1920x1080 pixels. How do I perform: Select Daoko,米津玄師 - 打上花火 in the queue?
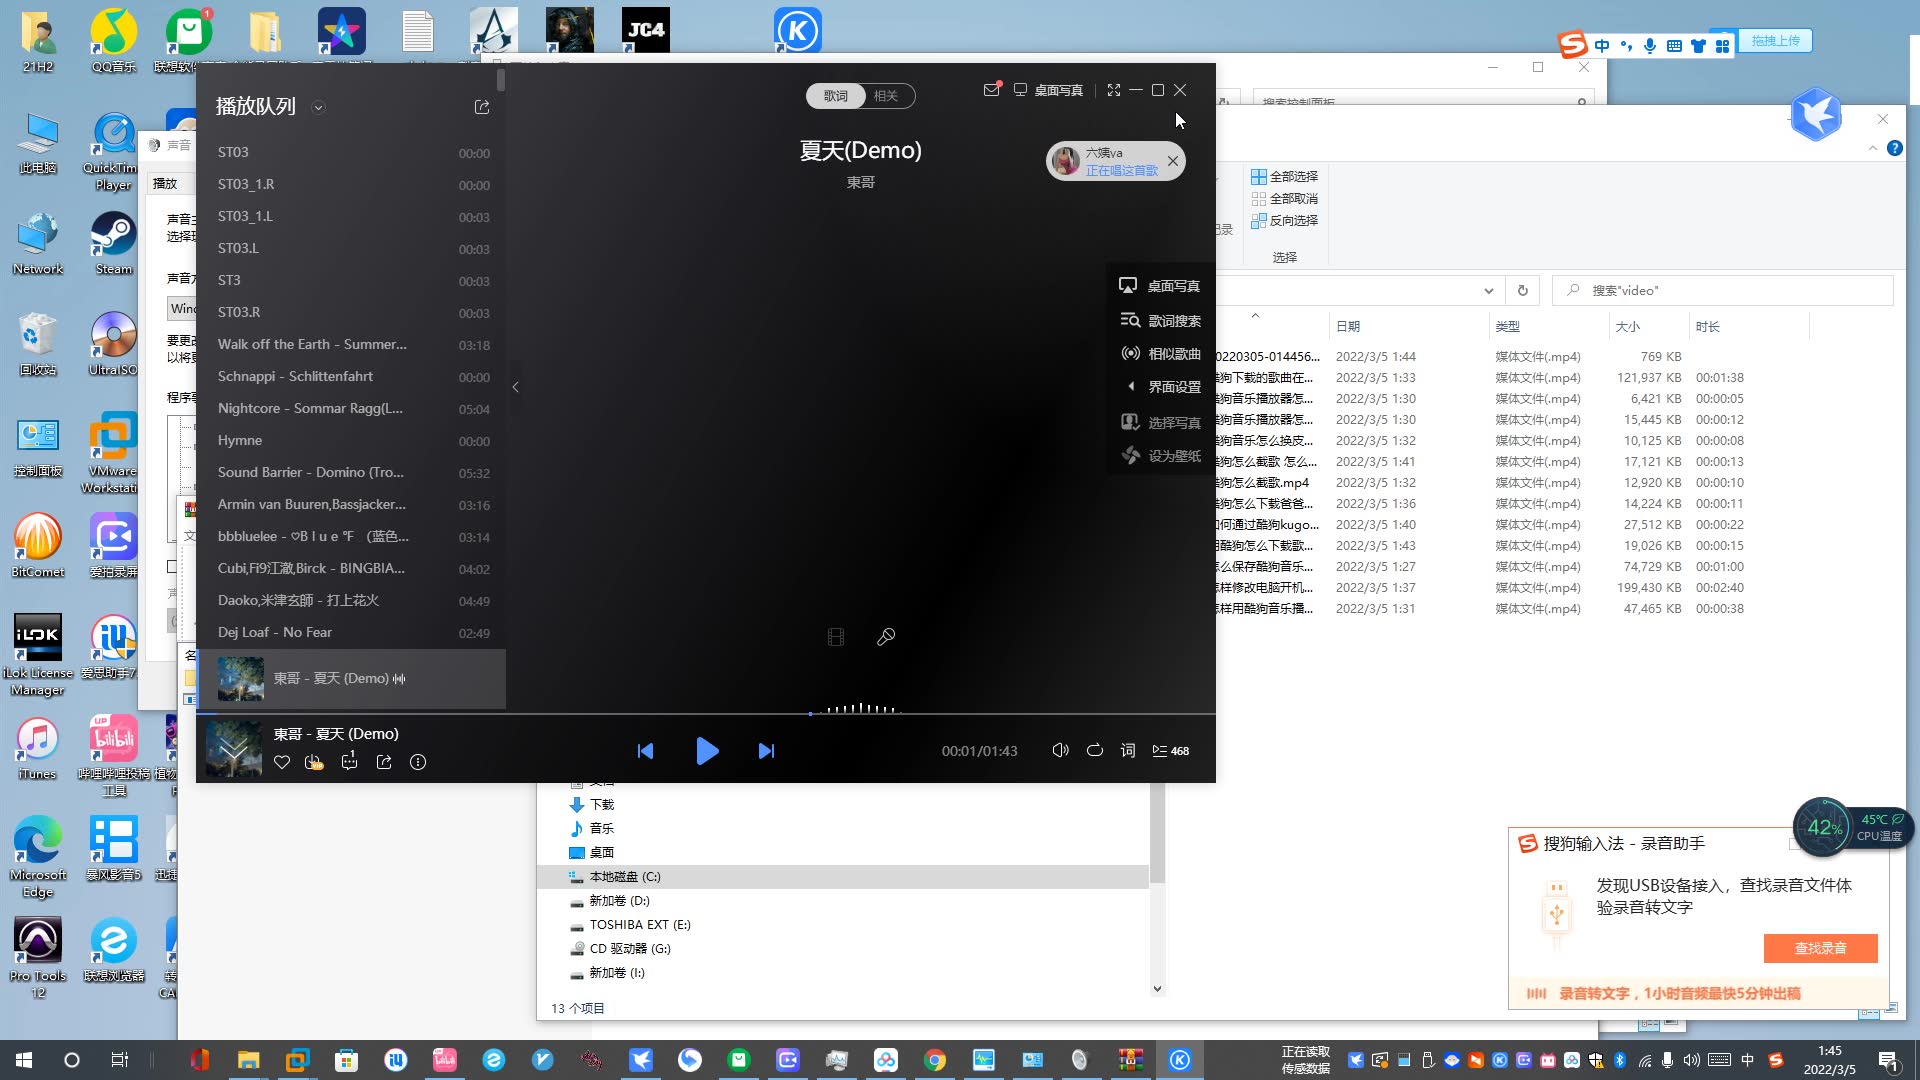click(x=351, y=601)
